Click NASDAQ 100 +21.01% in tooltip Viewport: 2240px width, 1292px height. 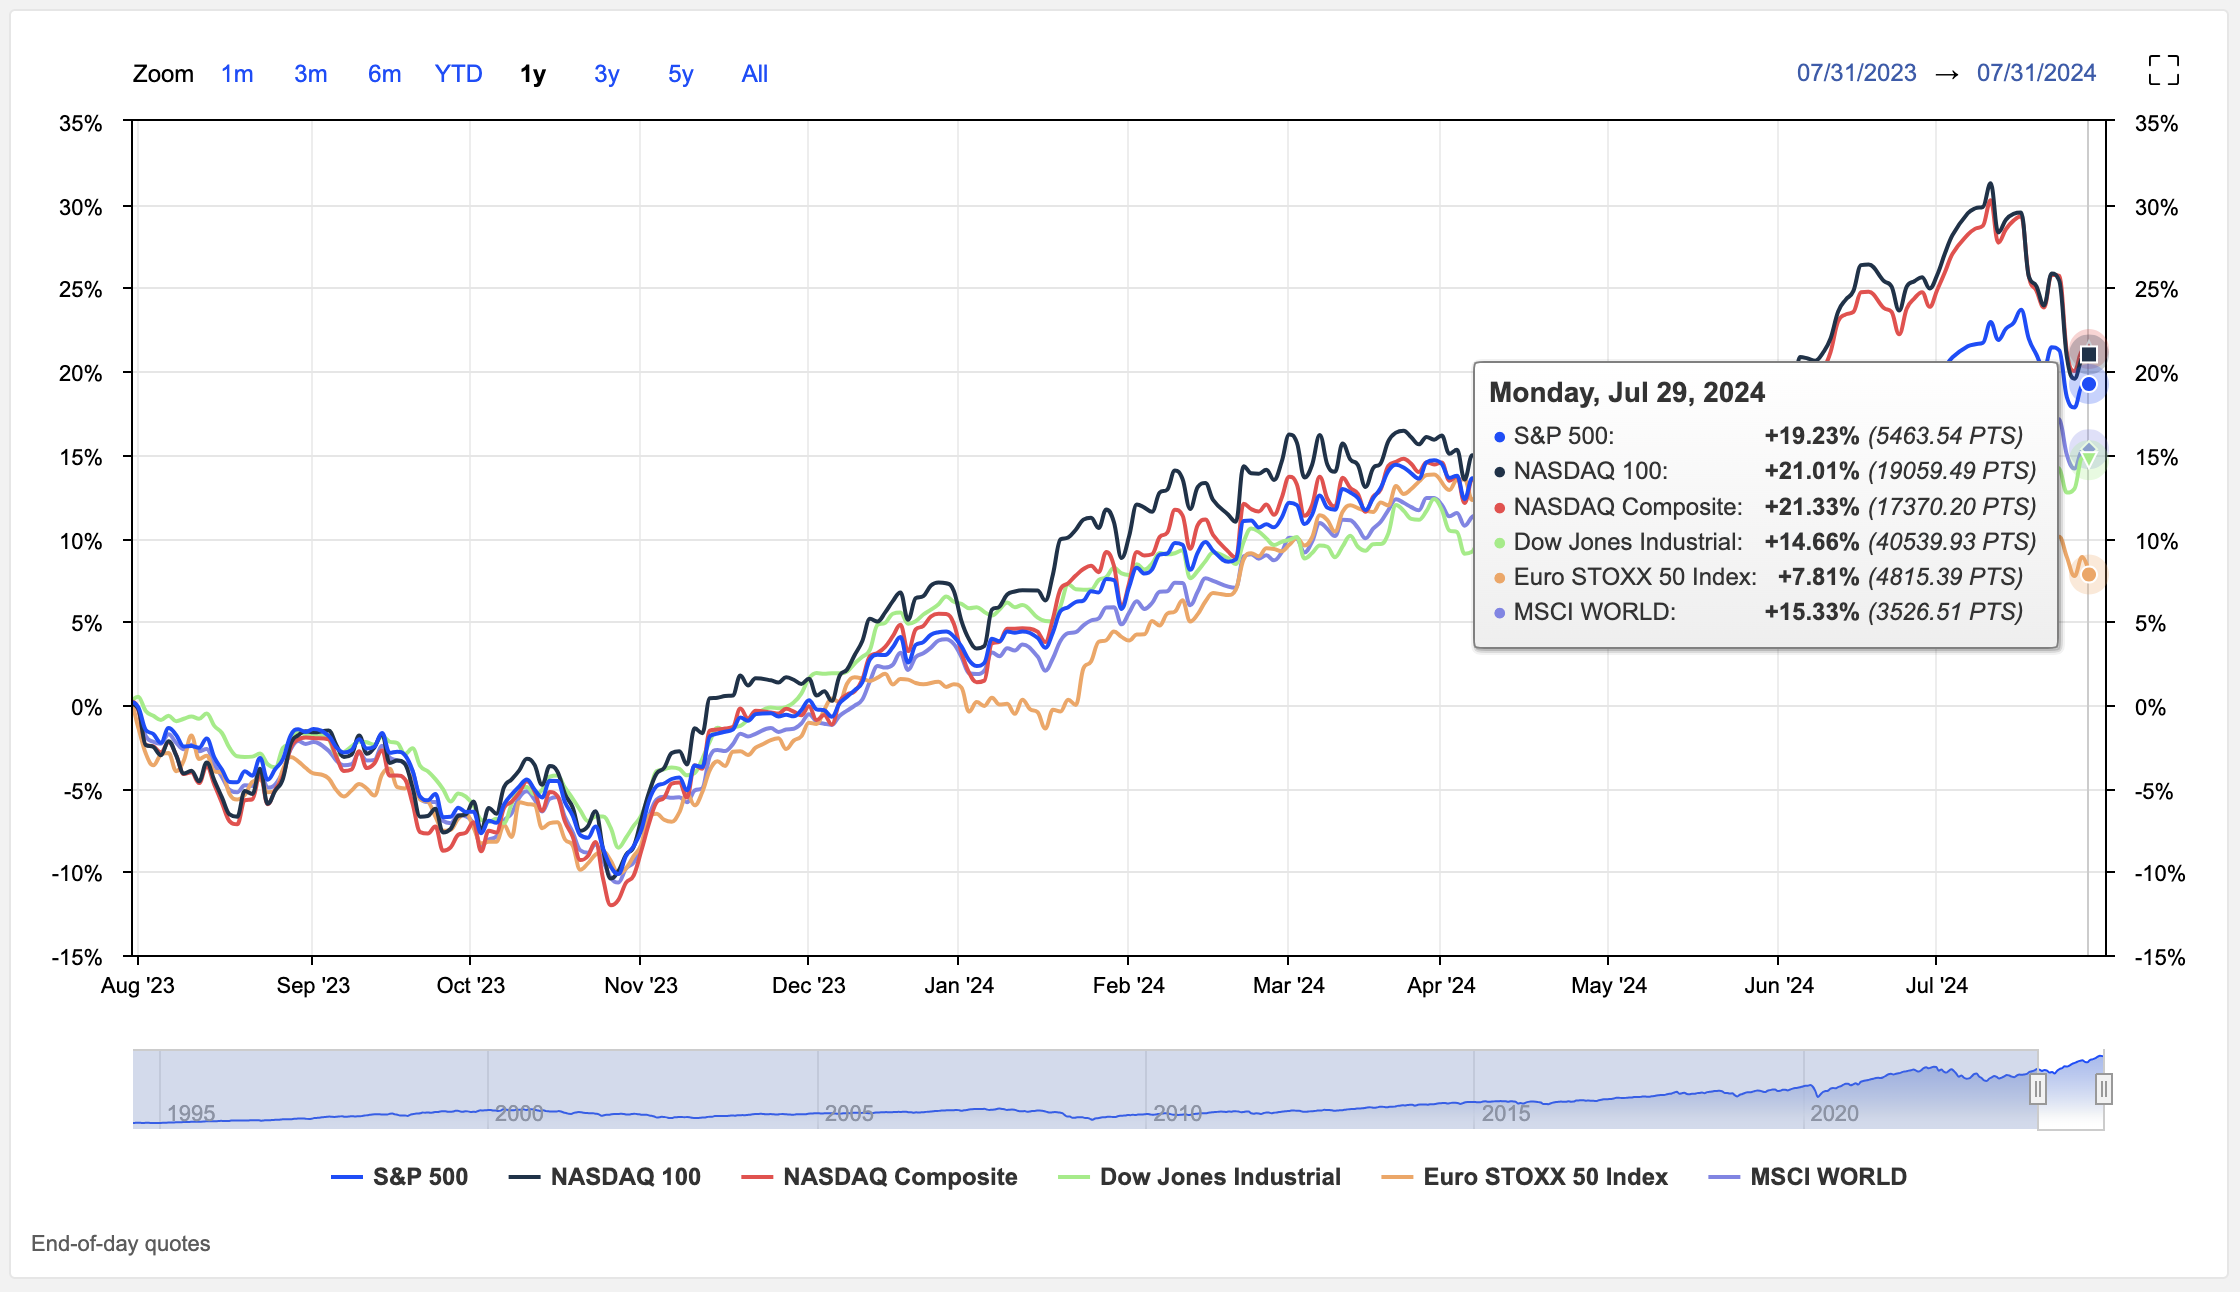(x=1811, y=471)
